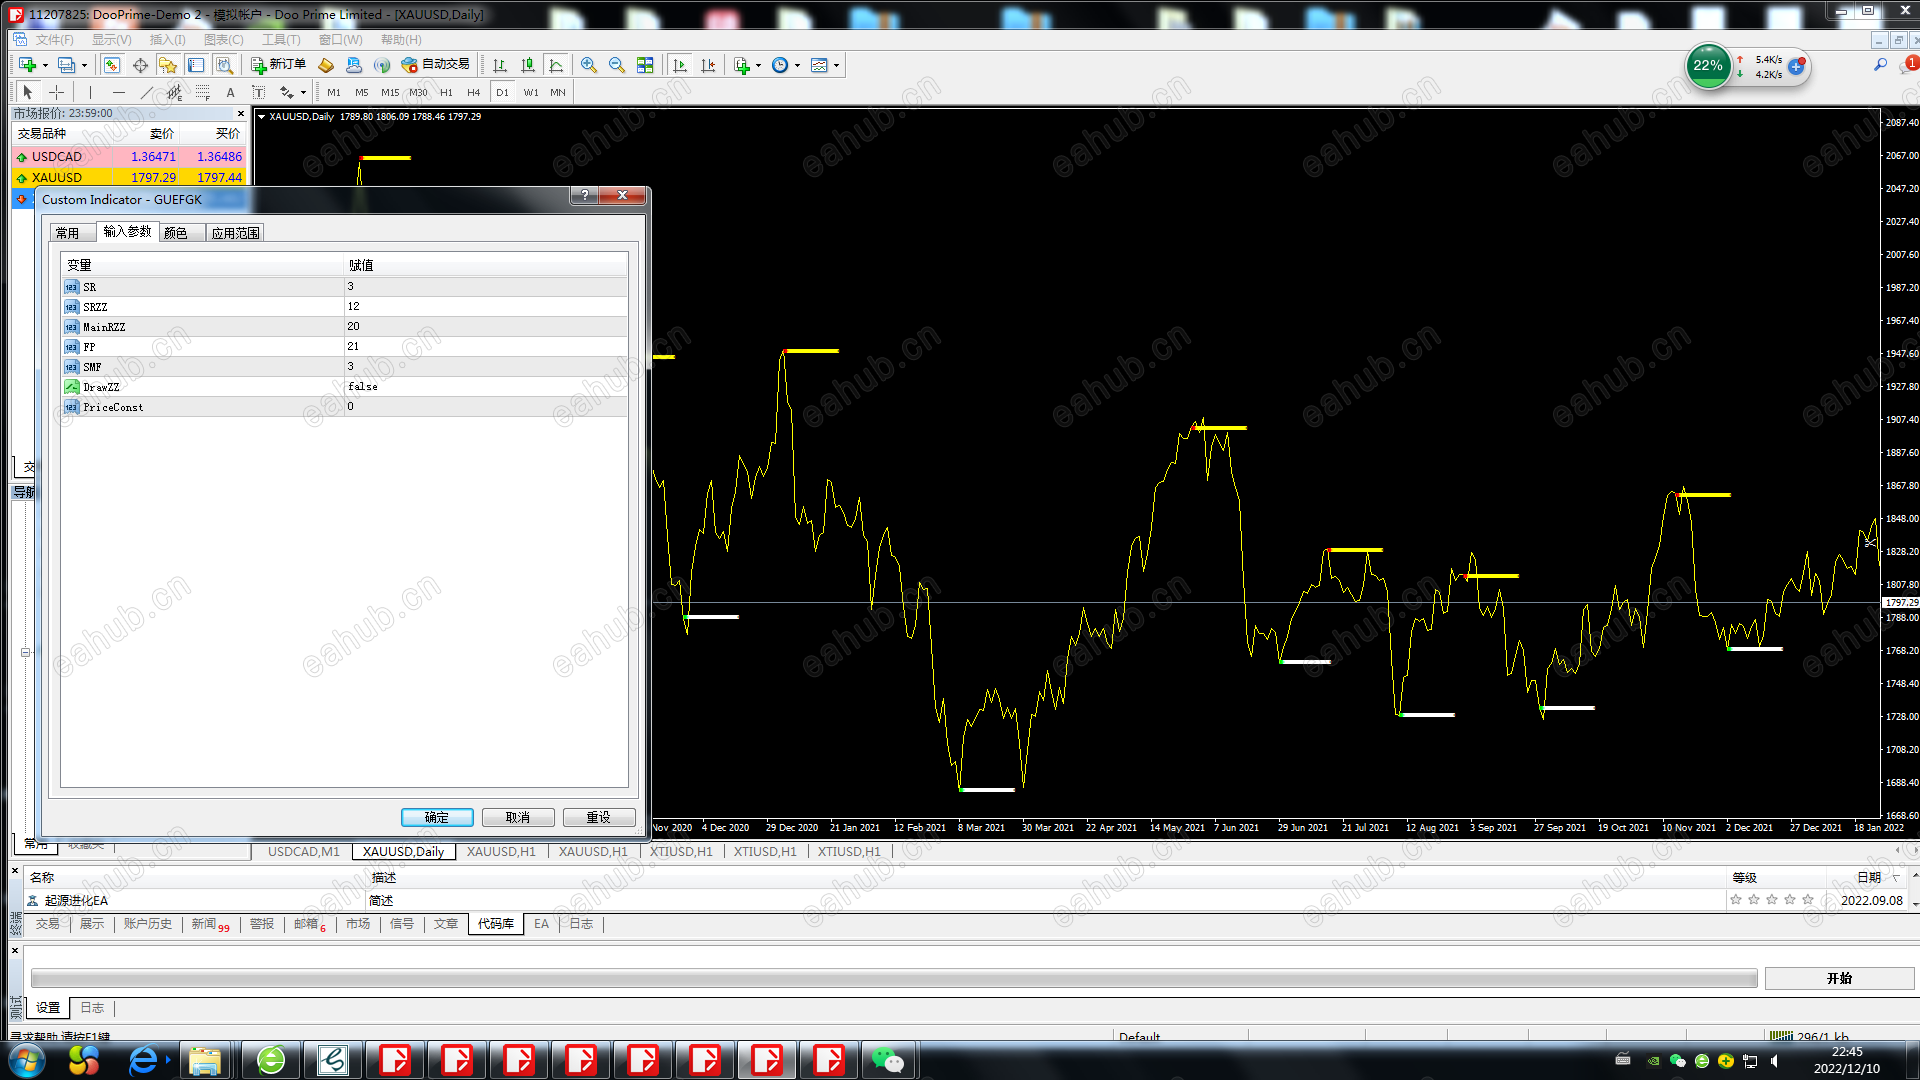Image resolution: width=1920 pixels, height=1080 pixels.
Task: Expand the periodicity clock dropdown
Action: click(x=798, y=65)
